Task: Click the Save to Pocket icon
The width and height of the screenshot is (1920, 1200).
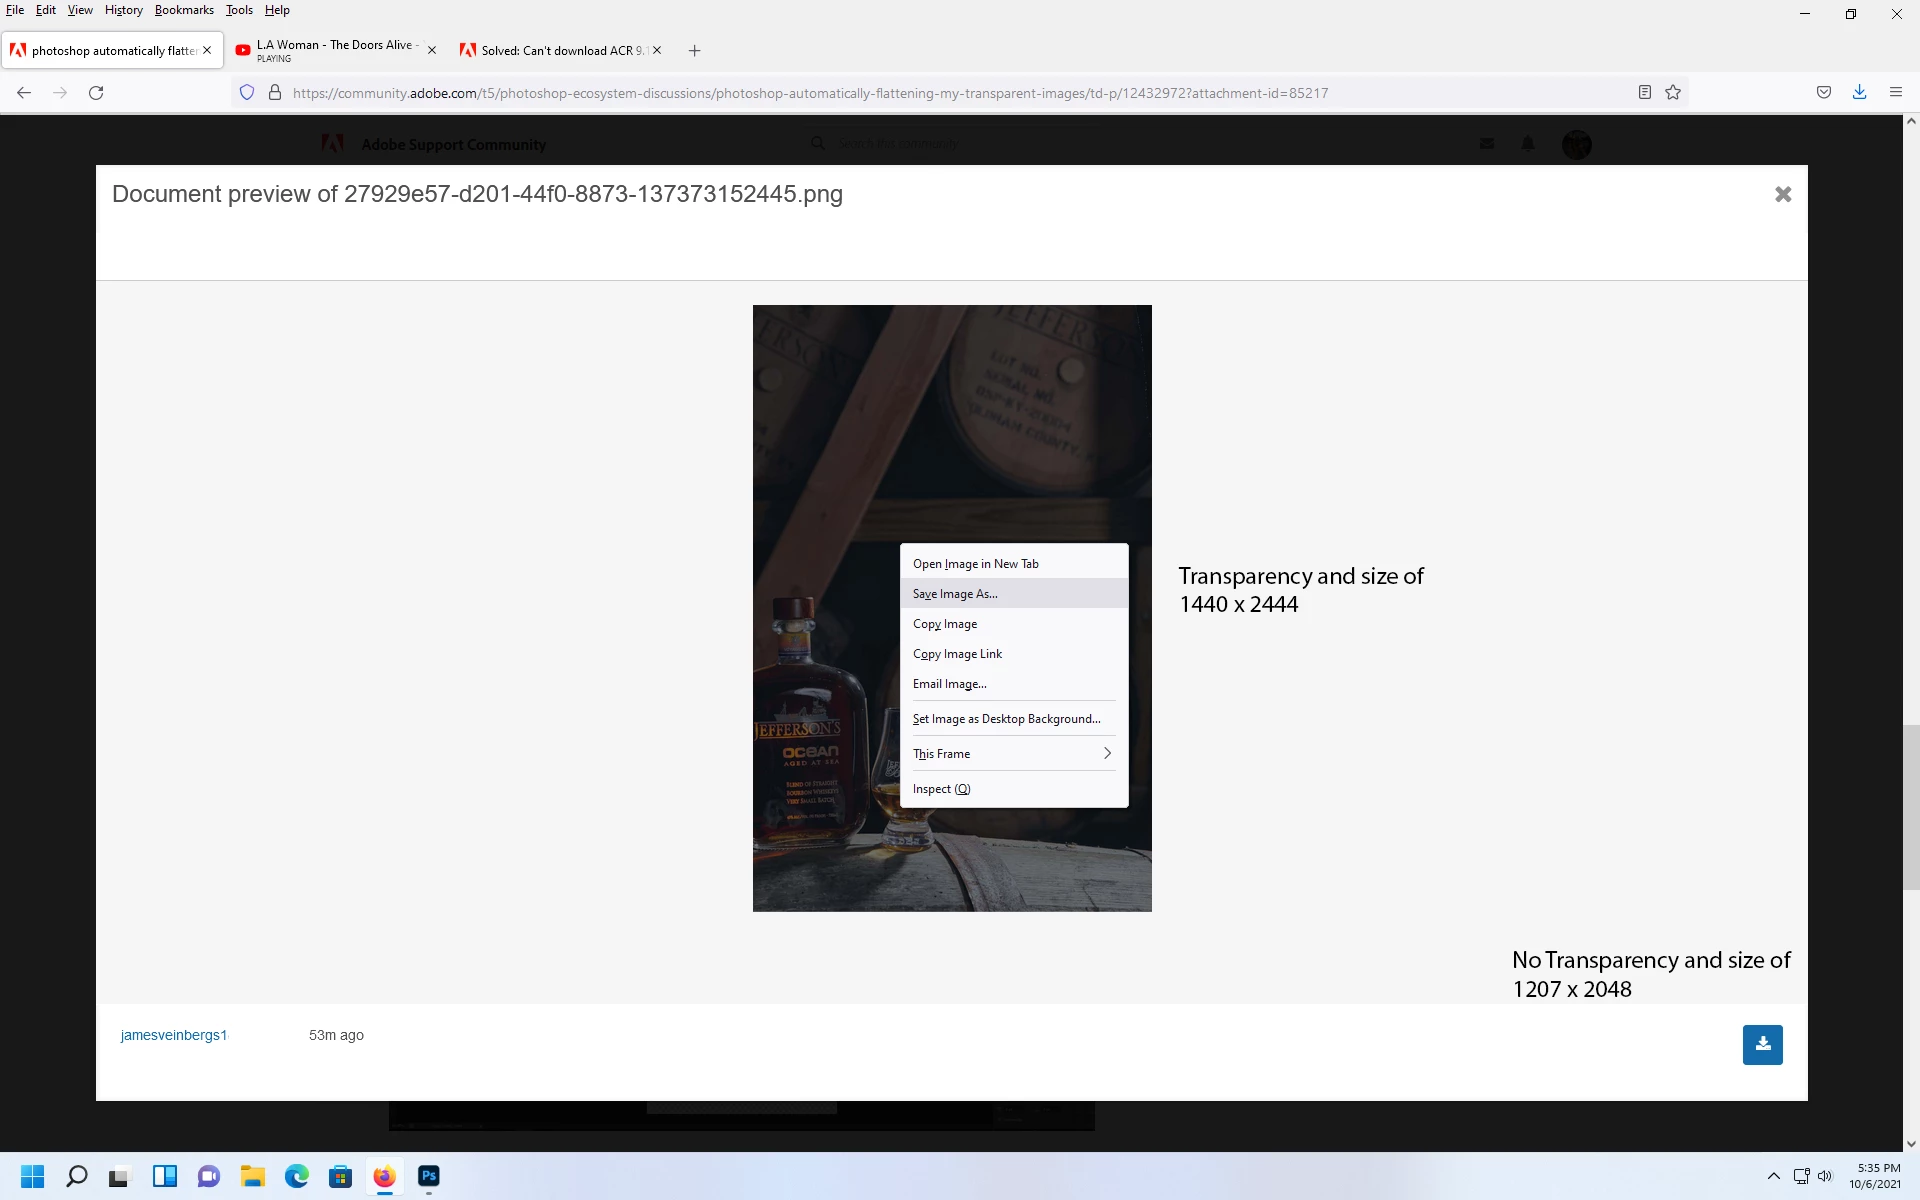Action: click(1824, 92)
